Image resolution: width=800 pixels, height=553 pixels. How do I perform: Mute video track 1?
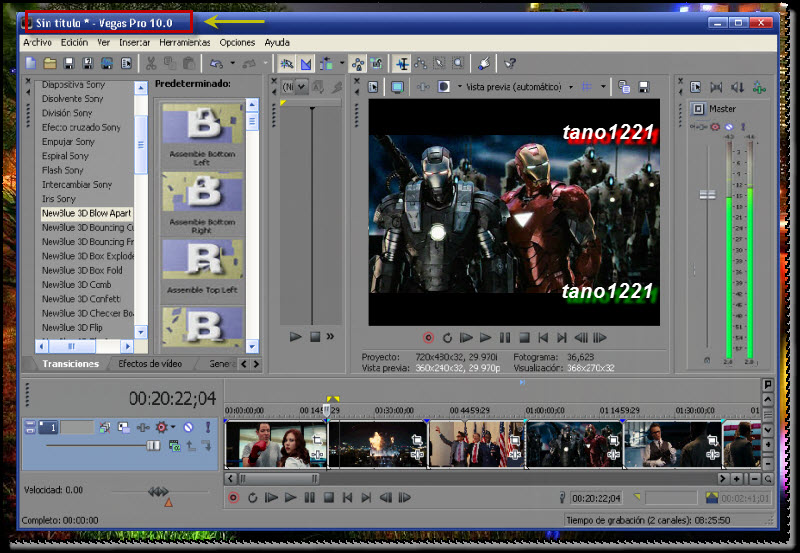188,428
